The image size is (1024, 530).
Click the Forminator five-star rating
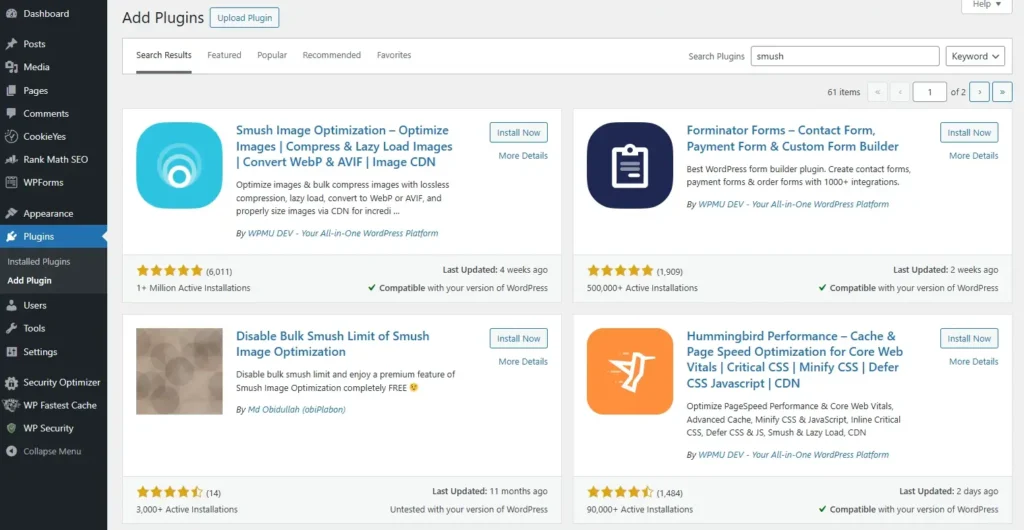(x=620, y=270)
